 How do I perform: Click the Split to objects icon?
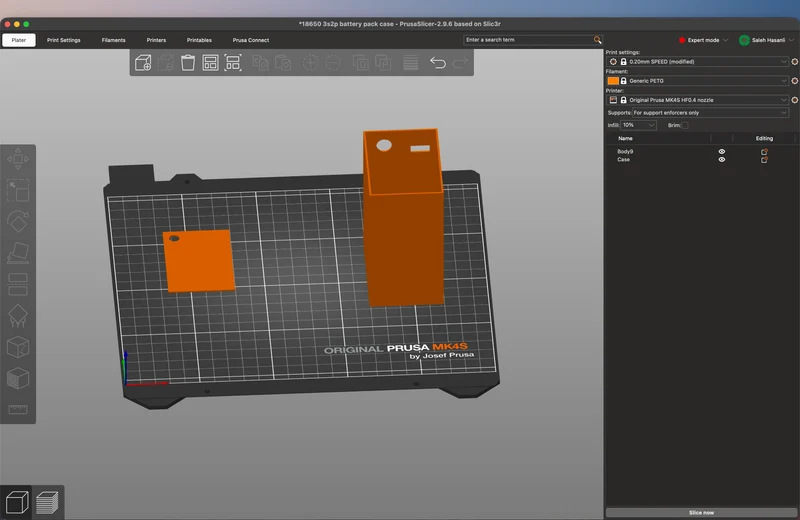click(x=361, y=63)
